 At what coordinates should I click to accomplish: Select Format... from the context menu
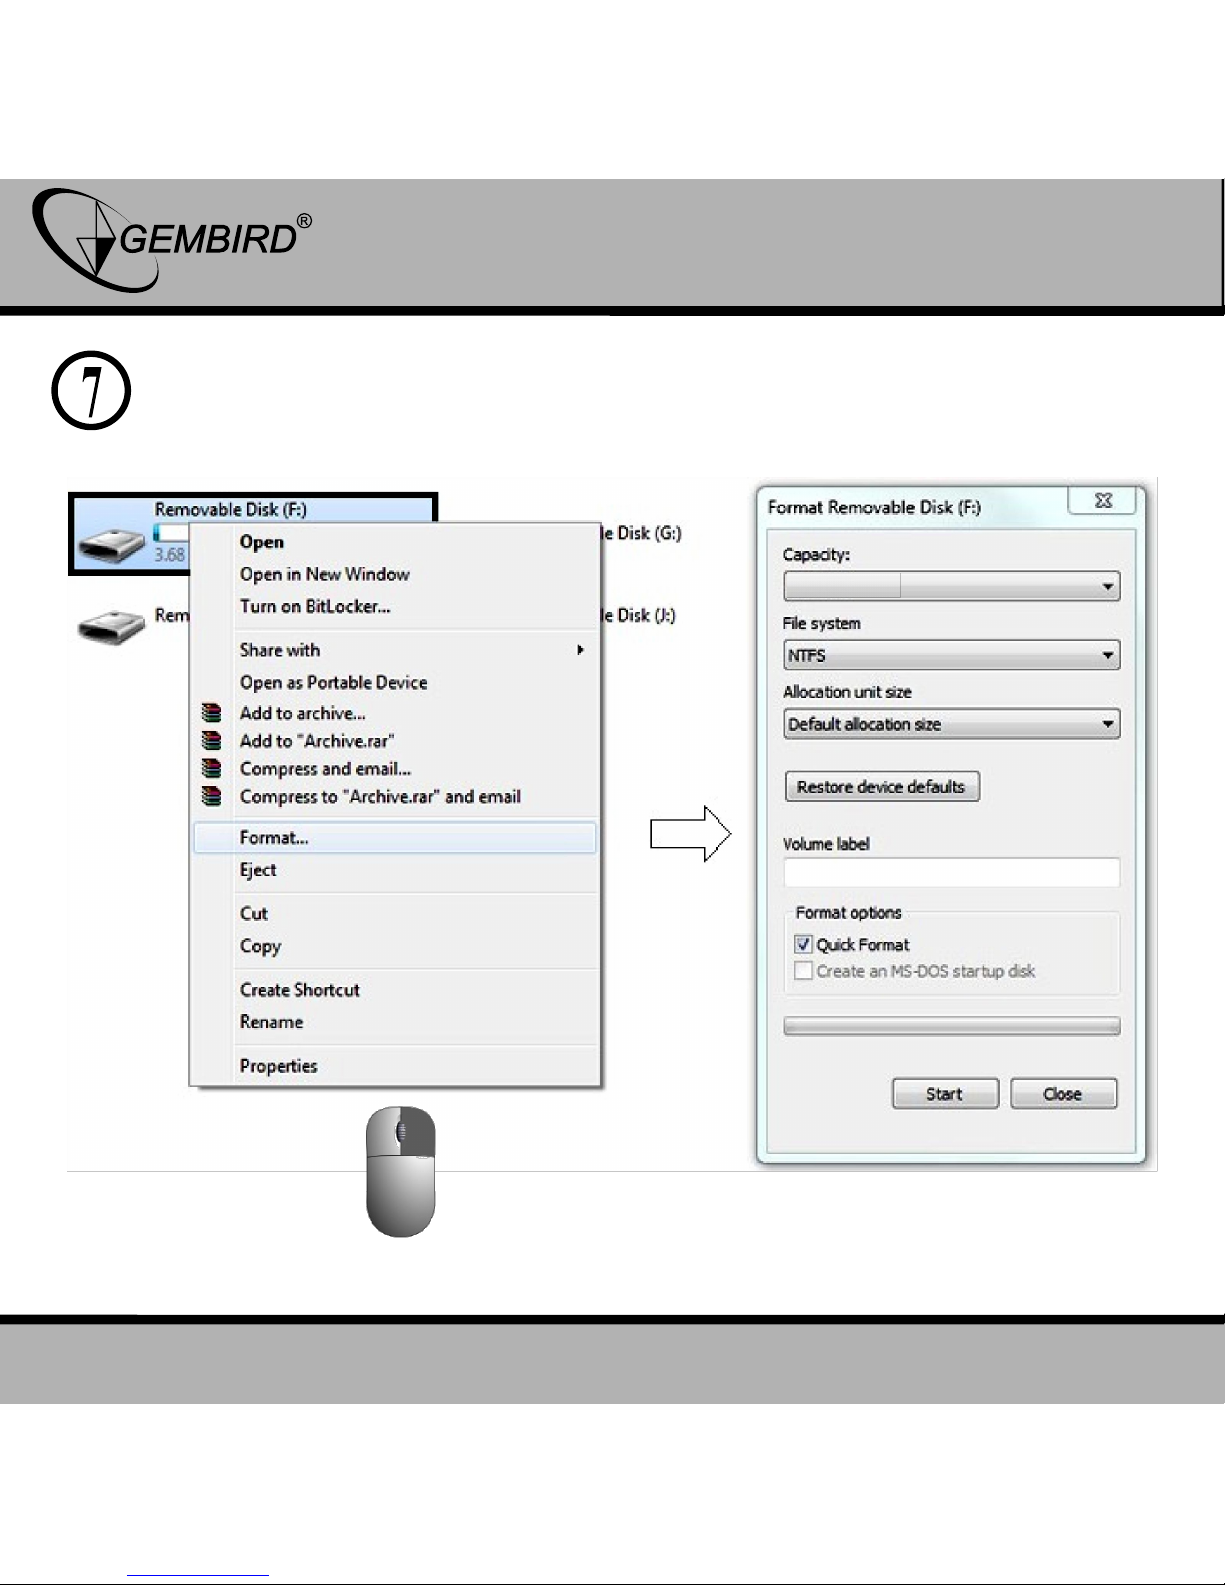click(274, 838)
